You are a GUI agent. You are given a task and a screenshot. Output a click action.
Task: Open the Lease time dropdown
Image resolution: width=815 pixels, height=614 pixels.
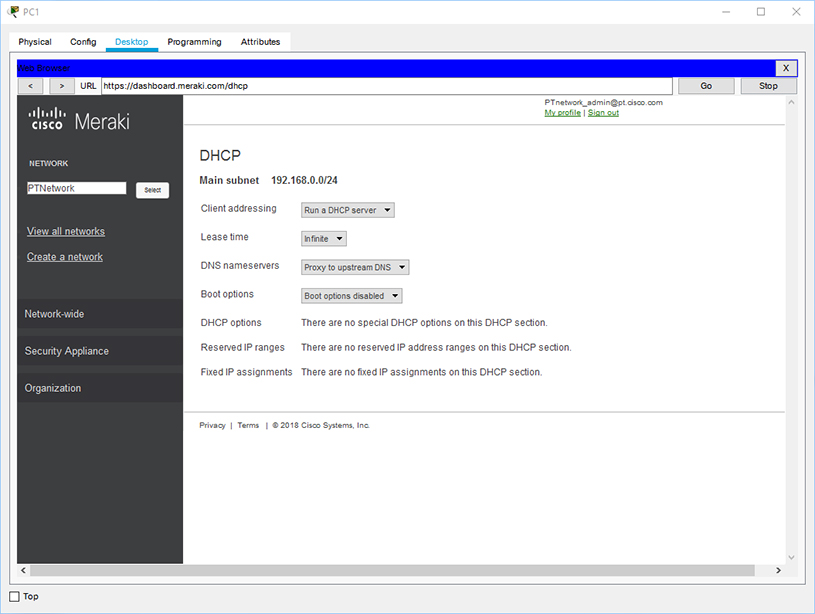pyautogui.click(x=324, y=239)
